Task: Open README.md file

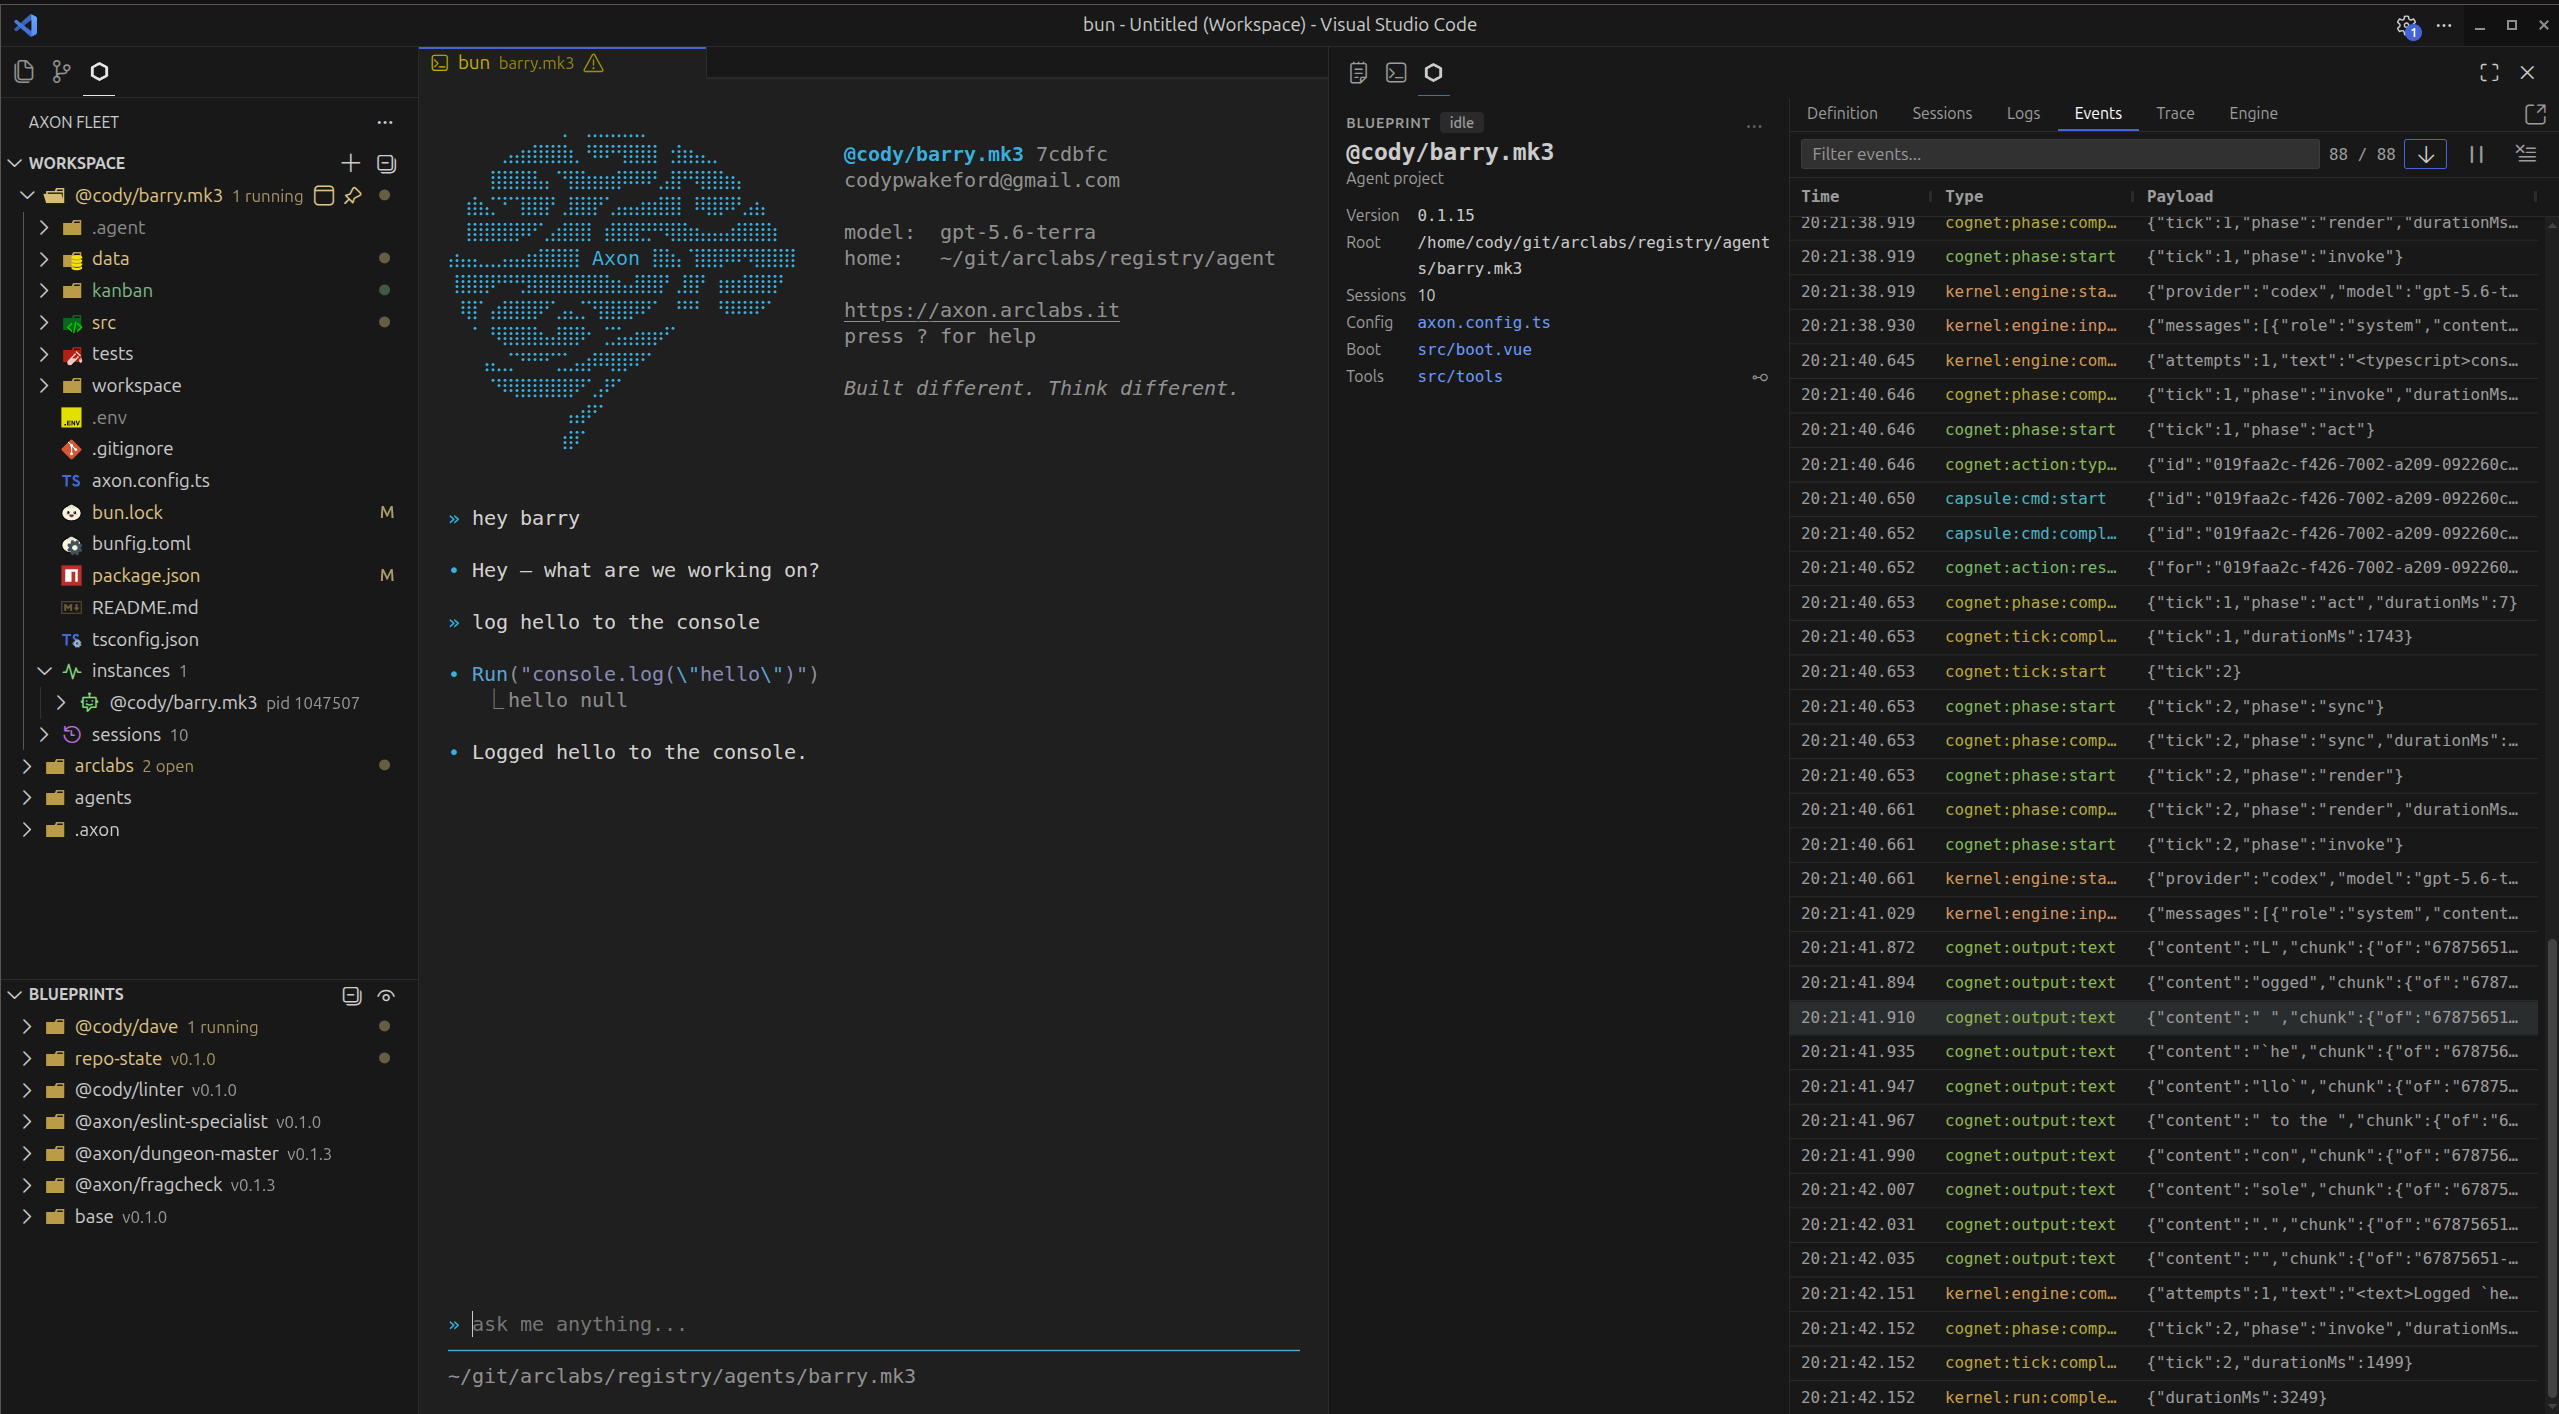Action: coord(145,607)
